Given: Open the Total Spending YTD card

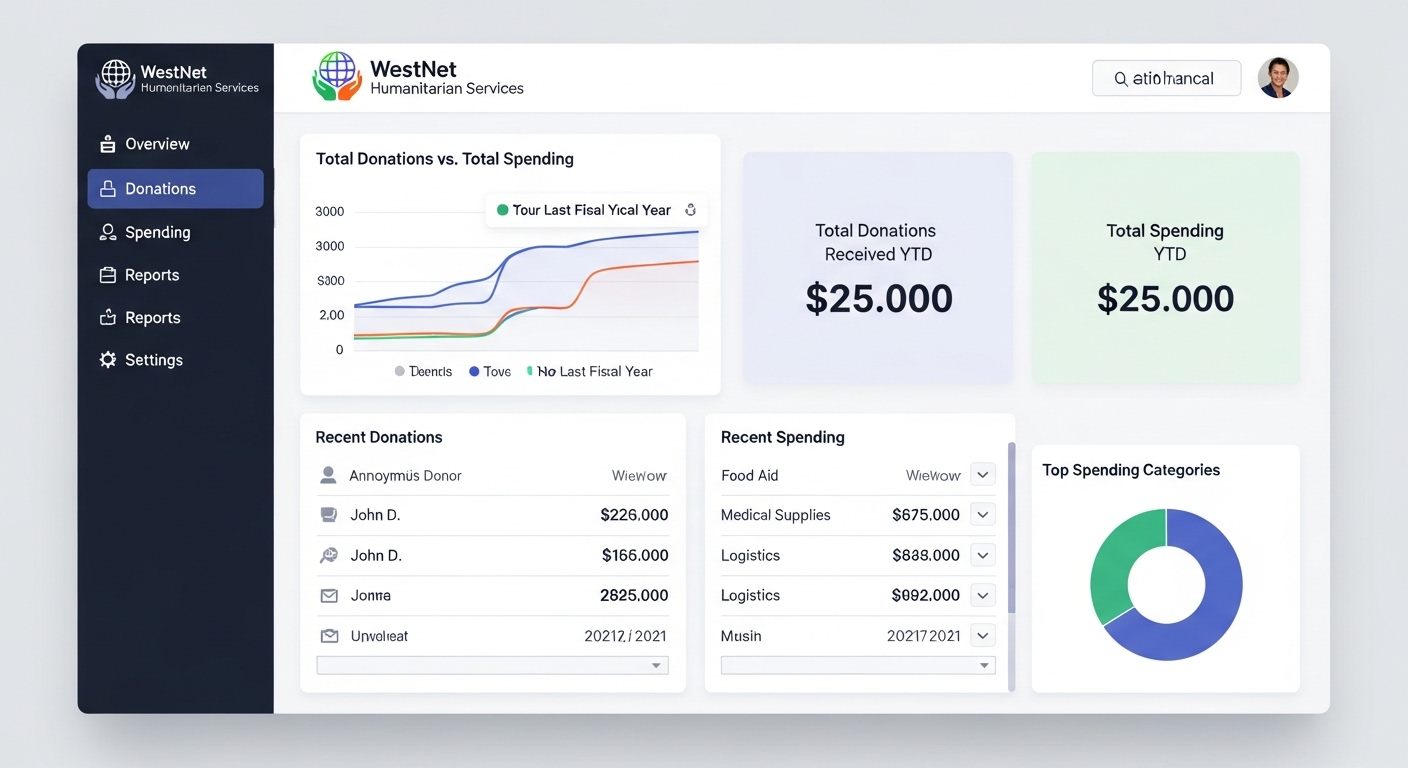Looking at the screenshot, I should 1165,268.
